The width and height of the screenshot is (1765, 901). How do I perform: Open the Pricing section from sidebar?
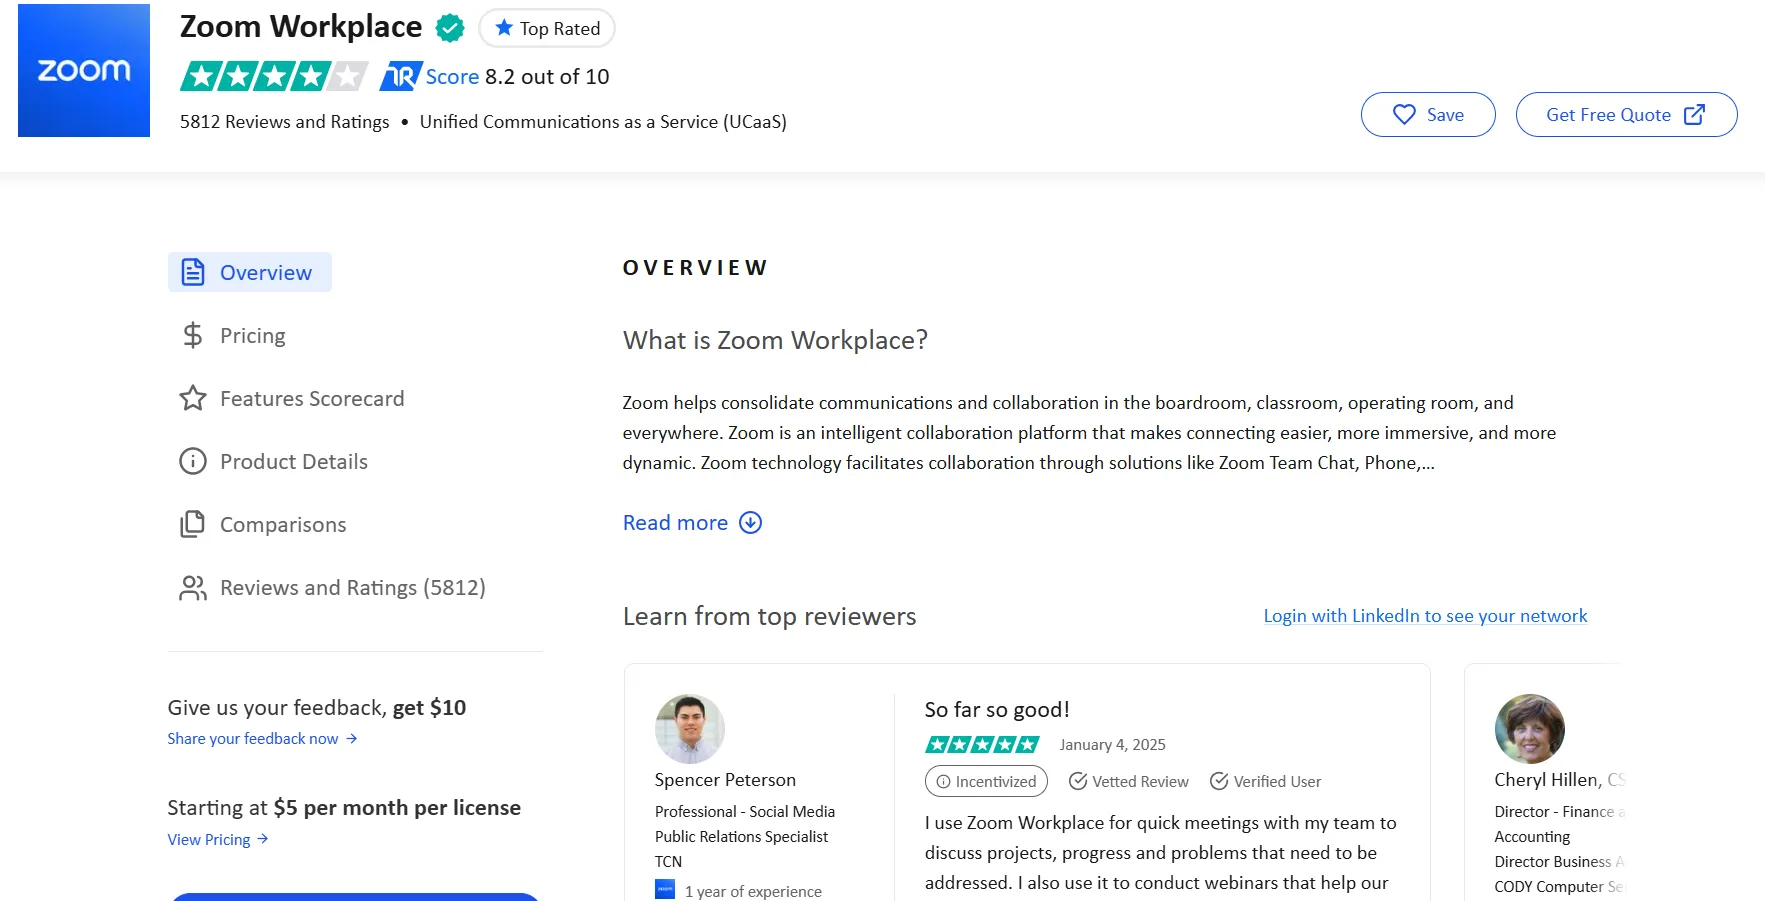tap(252, 335)
